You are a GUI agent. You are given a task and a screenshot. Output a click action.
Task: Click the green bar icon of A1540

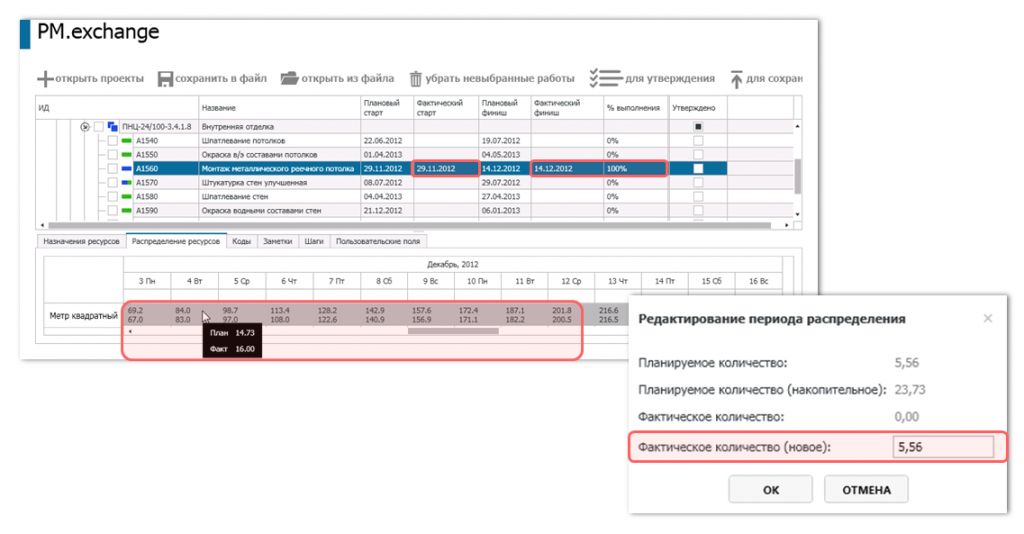coord(127,140)
